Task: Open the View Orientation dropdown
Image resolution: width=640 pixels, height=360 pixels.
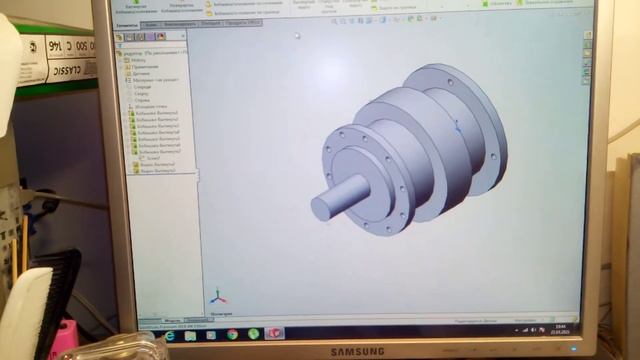Action: click(370, 20)
